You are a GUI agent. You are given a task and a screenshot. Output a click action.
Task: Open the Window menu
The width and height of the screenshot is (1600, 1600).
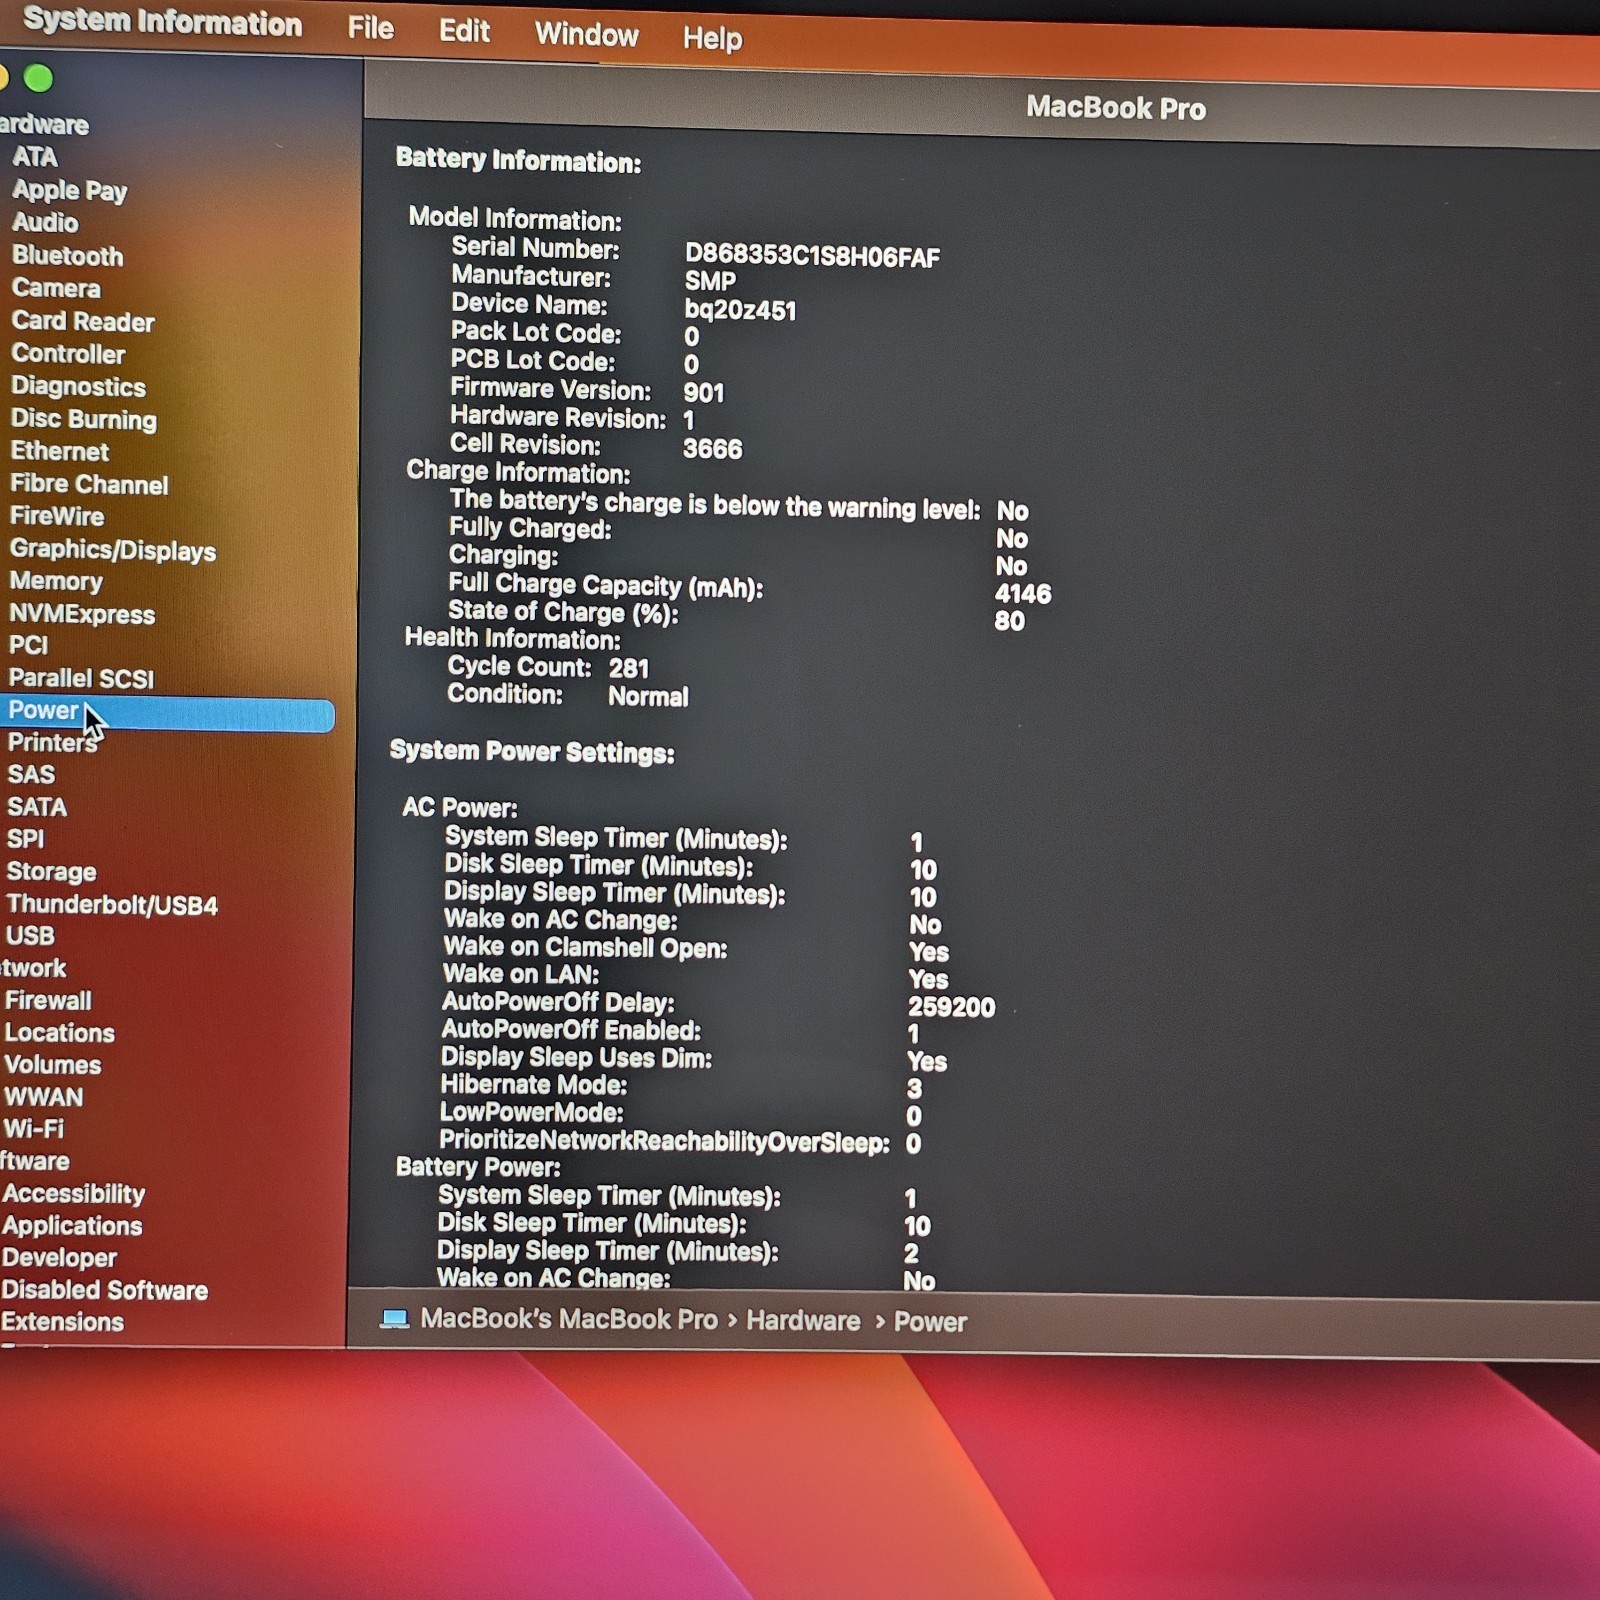click(586, 35)
